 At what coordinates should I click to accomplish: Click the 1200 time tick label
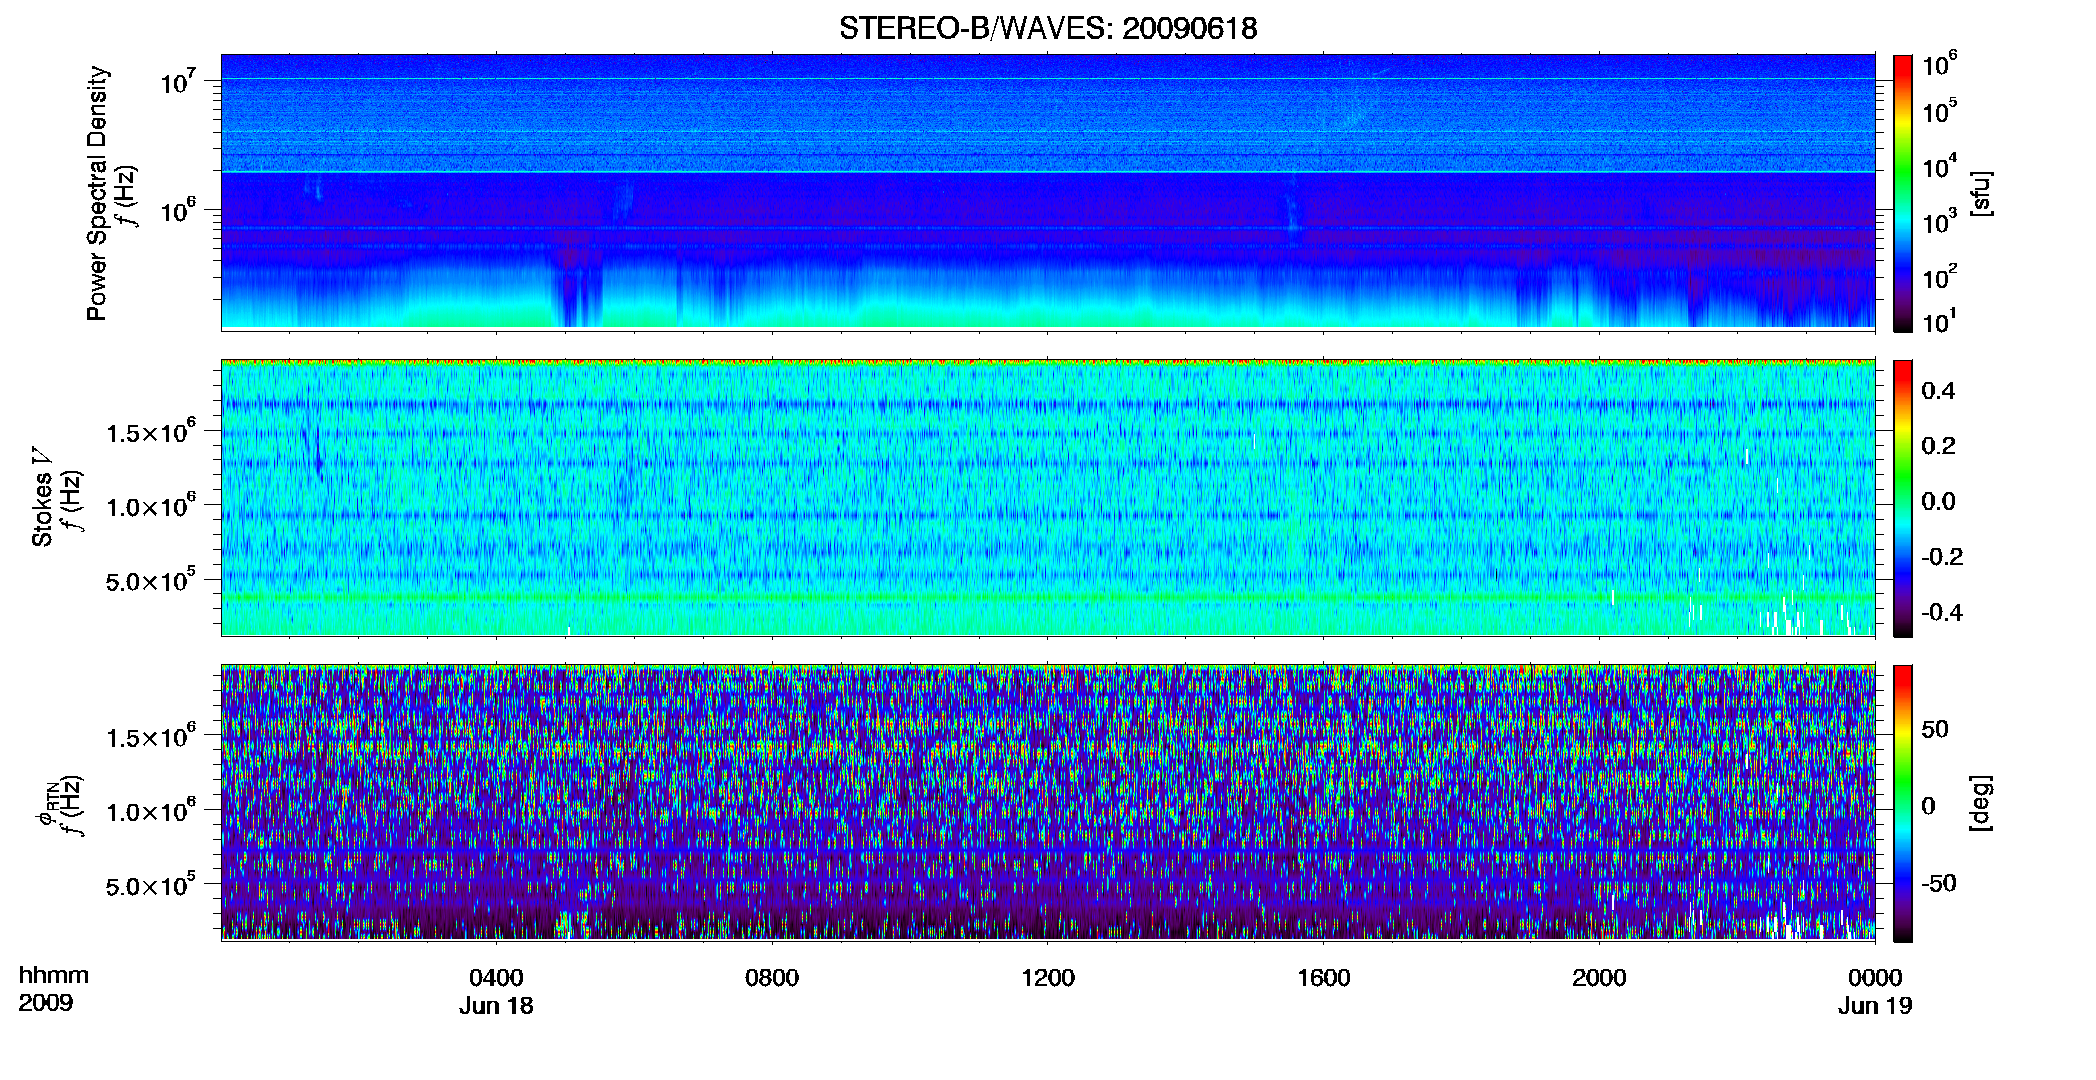[1048, 978]
